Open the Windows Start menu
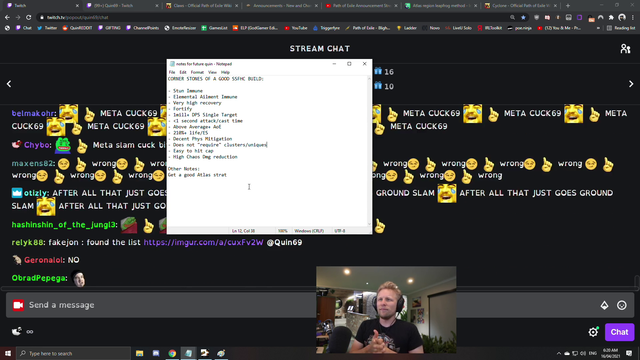 pos(8,353)
